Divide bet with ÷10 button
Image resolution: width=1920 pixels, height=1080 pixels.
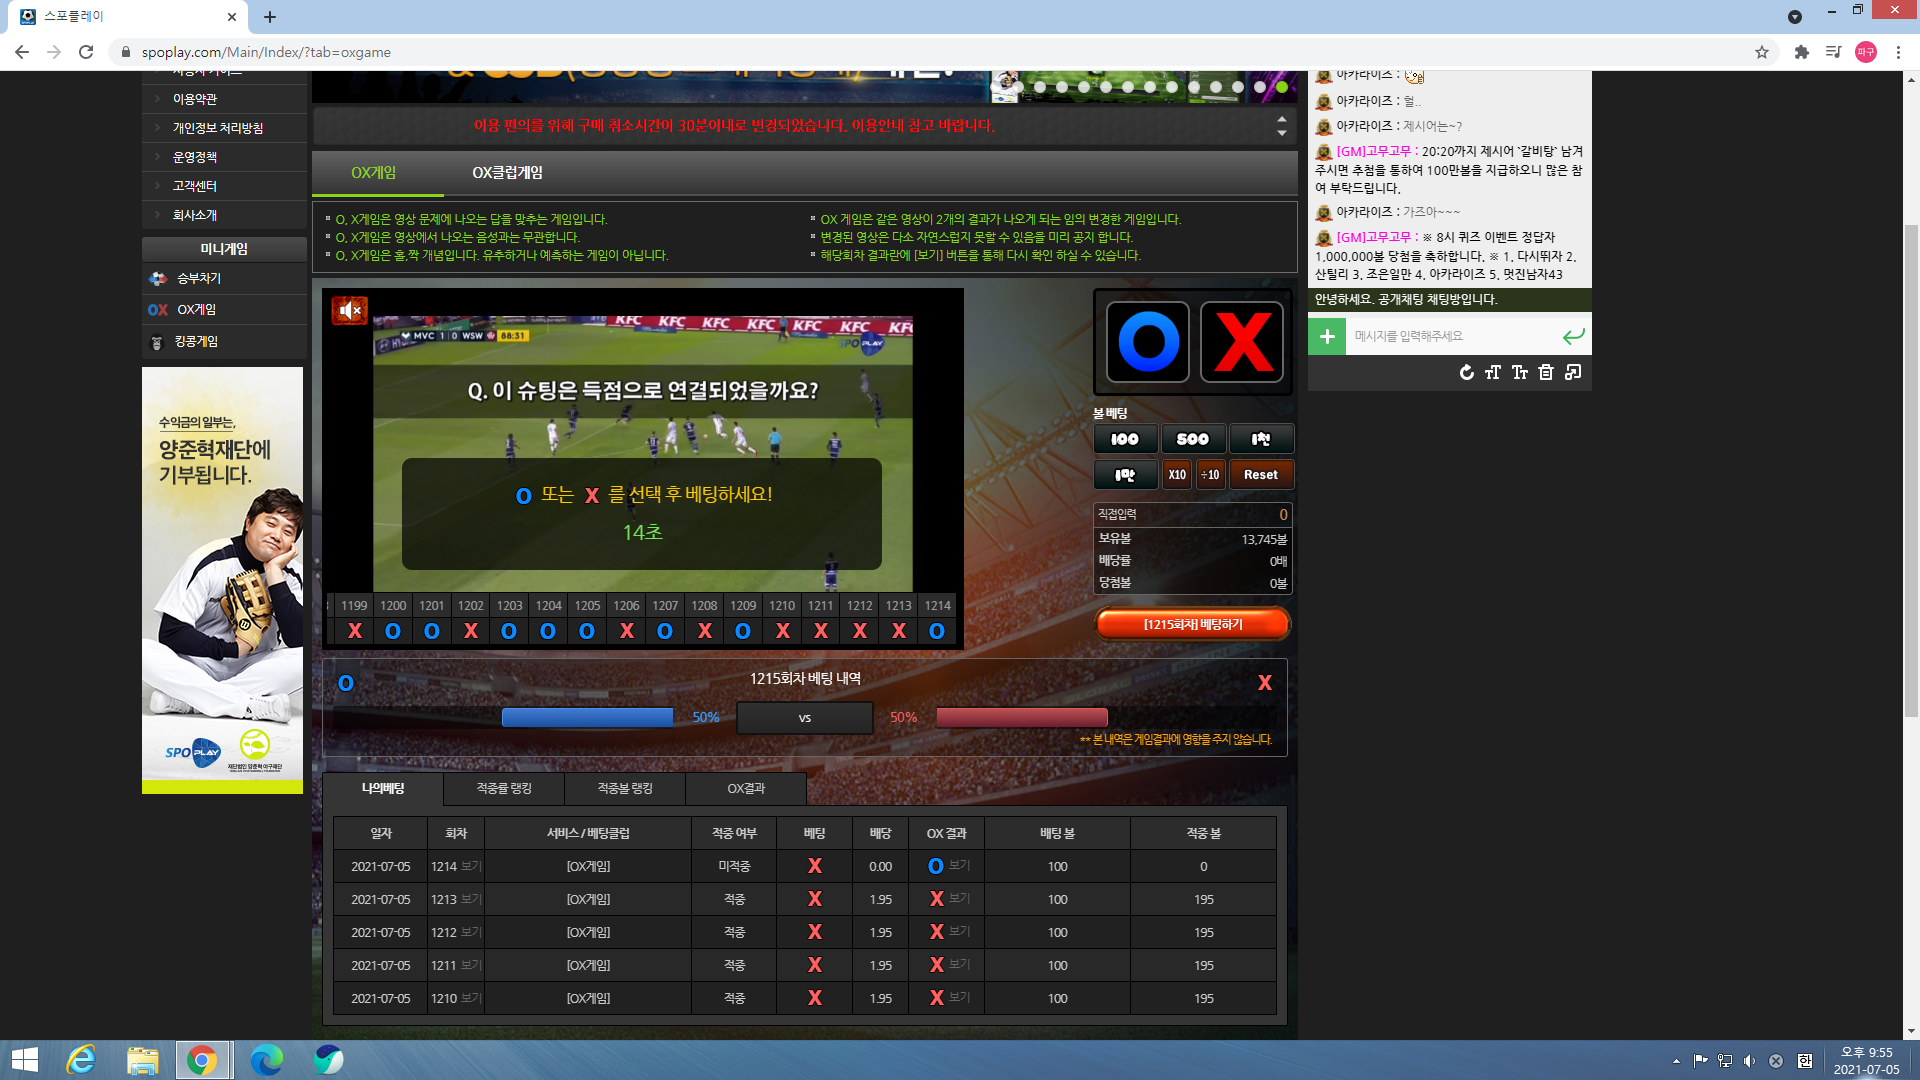tap(1210, 475)
